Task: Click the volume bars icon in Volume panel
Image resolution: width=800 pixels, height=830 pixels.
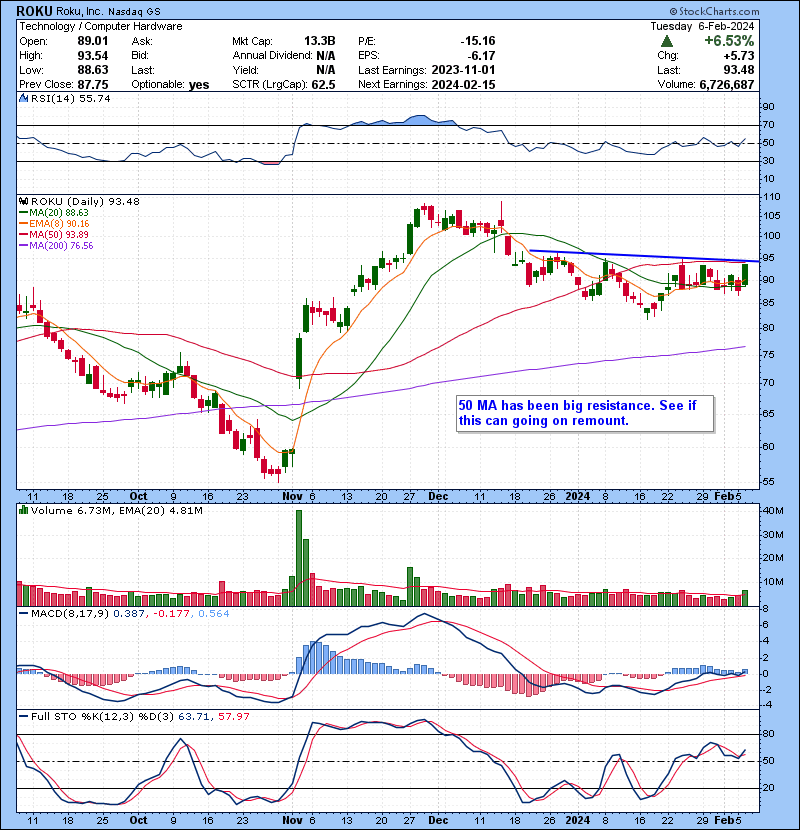Action: (x=23, y=510)
